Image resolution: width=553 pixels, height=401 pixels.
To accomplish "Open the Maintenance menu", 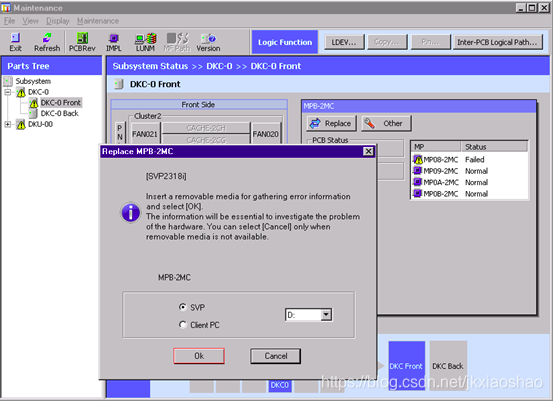I will (x=98, y=21).
